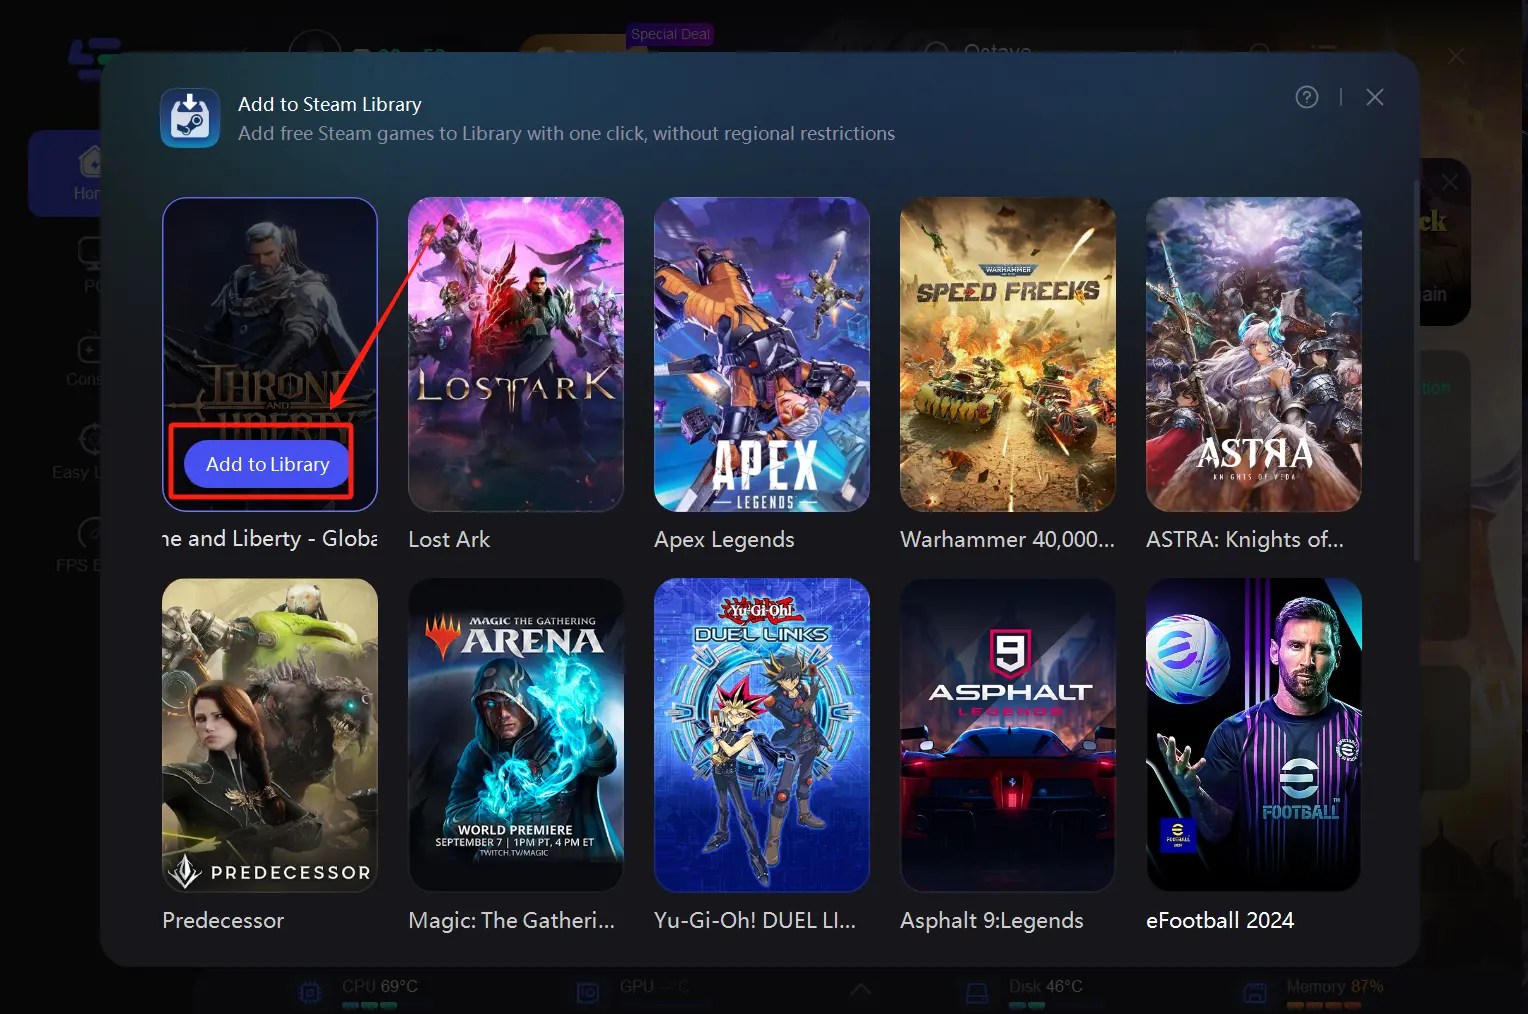Select the Lost Ark game cover
The width and height of the screenshot is (1528, 1014).
point(516,354)
